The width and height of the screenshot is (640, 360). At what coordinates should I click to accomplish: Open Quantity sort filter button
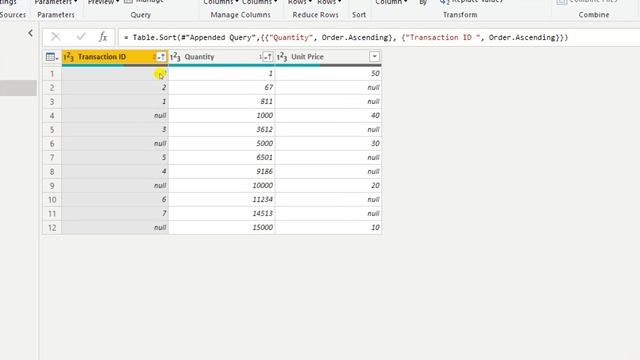pos(268,57)
